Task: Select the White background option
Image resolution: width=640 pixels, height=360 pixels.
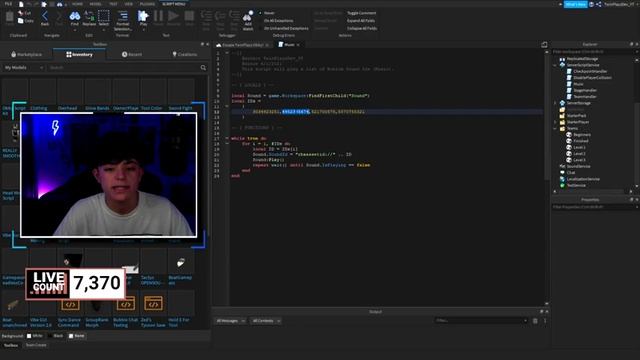Action: click(34, 336)
